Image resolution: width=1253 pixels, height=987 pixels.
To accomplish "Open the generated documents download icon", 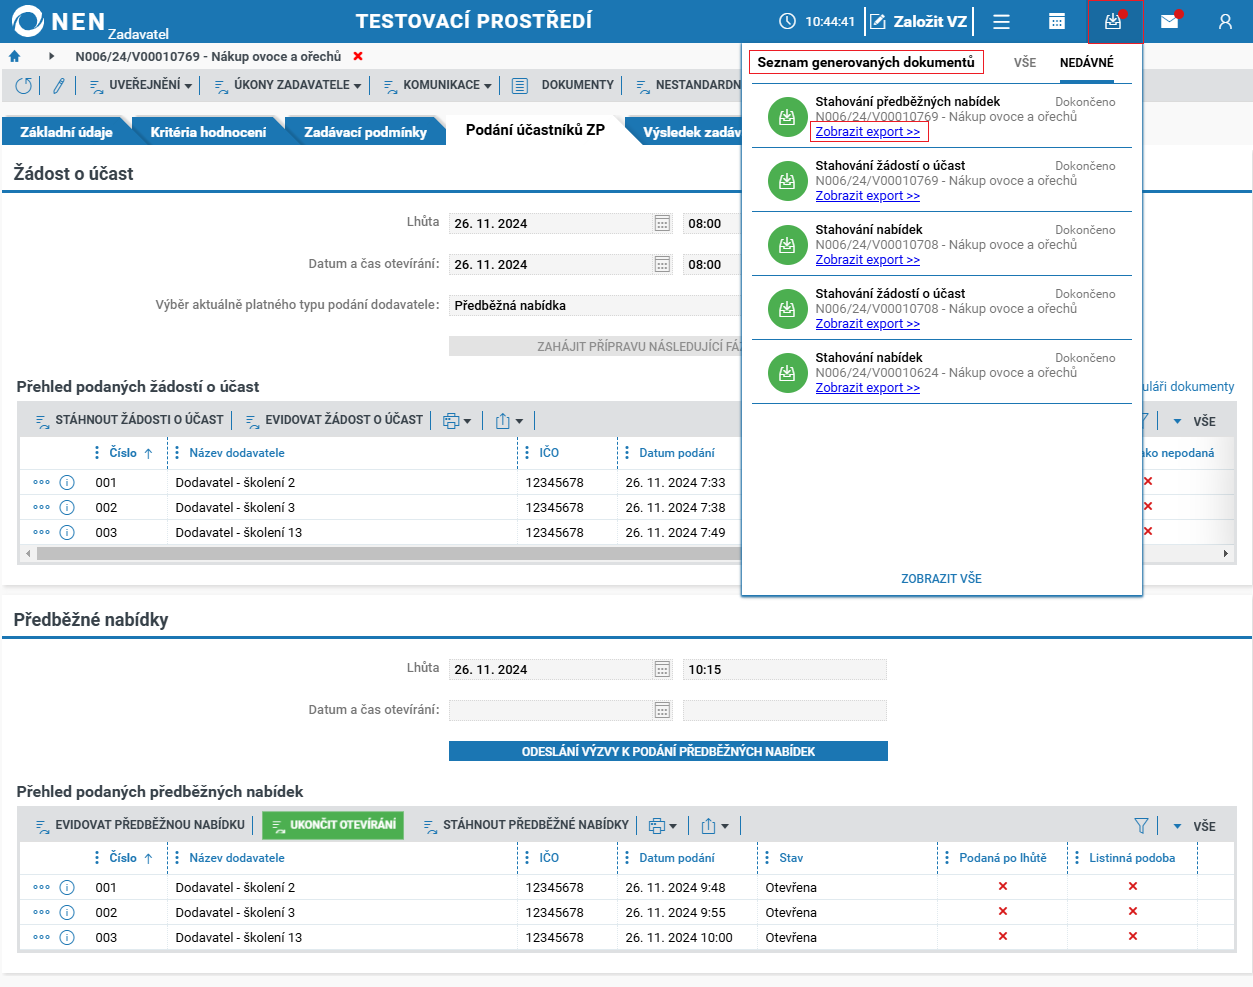I will 1113,21.
